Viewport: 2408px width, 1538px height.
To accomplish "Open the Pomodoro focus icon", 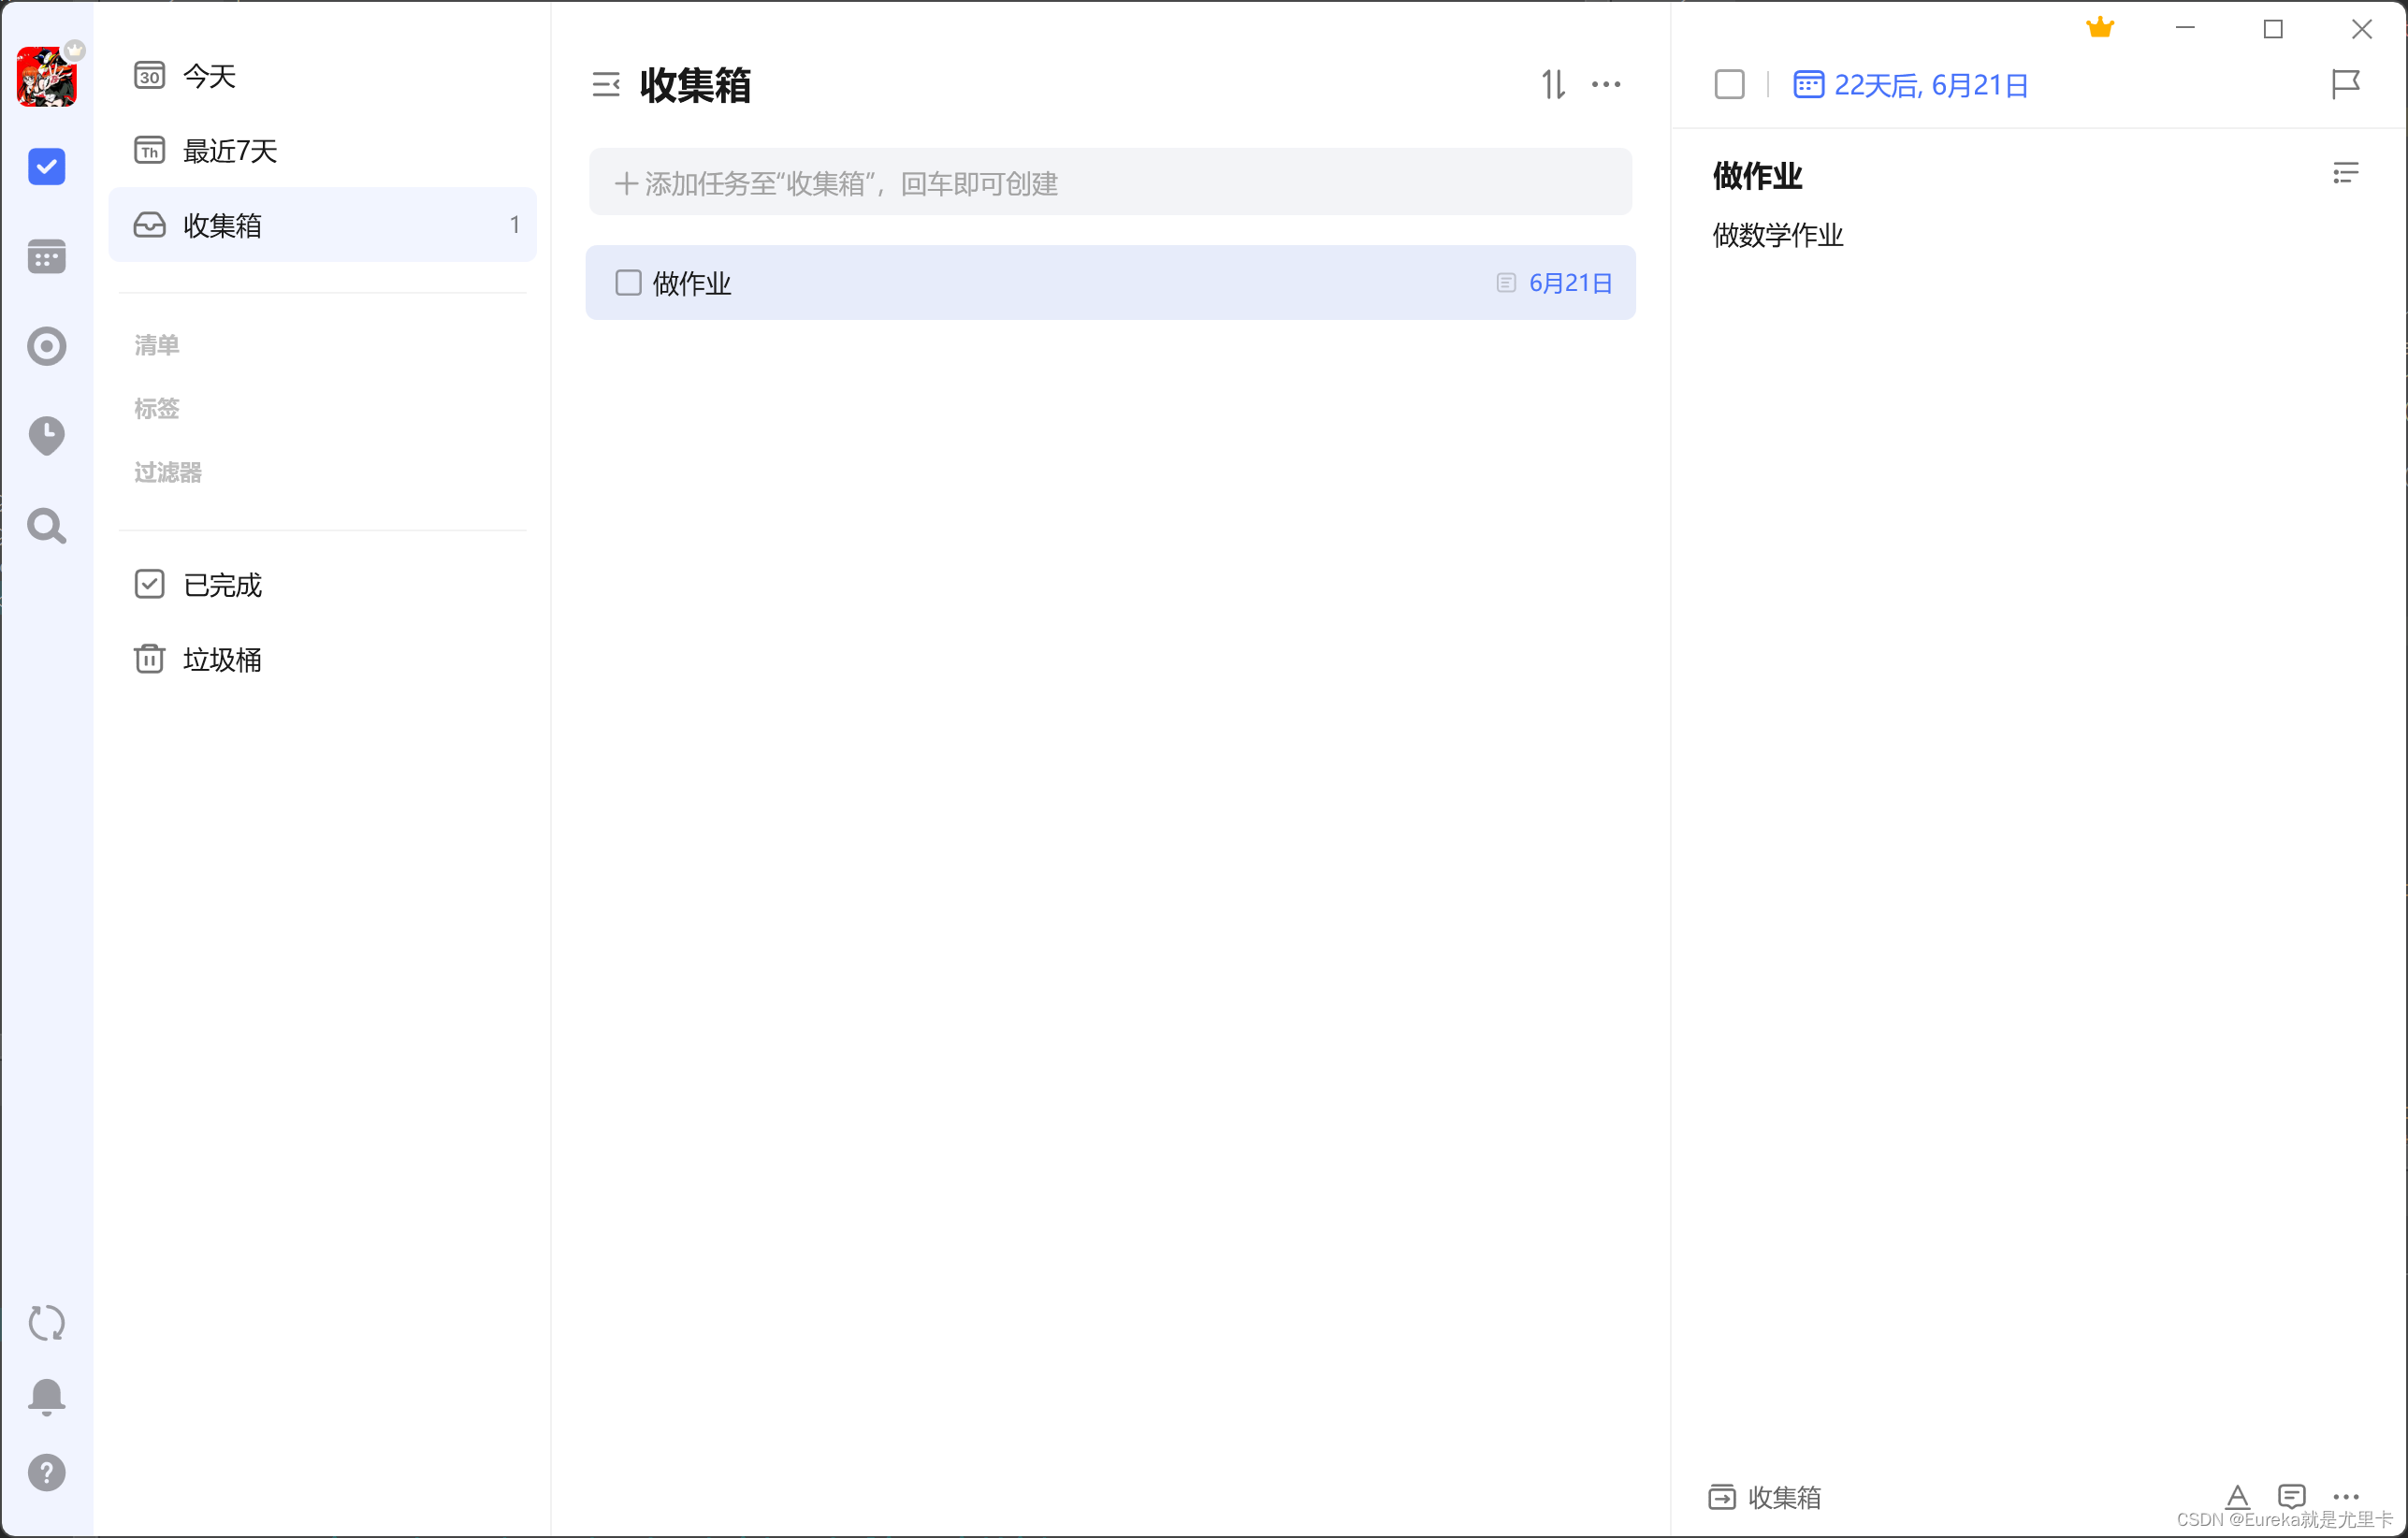I will click(x=46, y=346).
